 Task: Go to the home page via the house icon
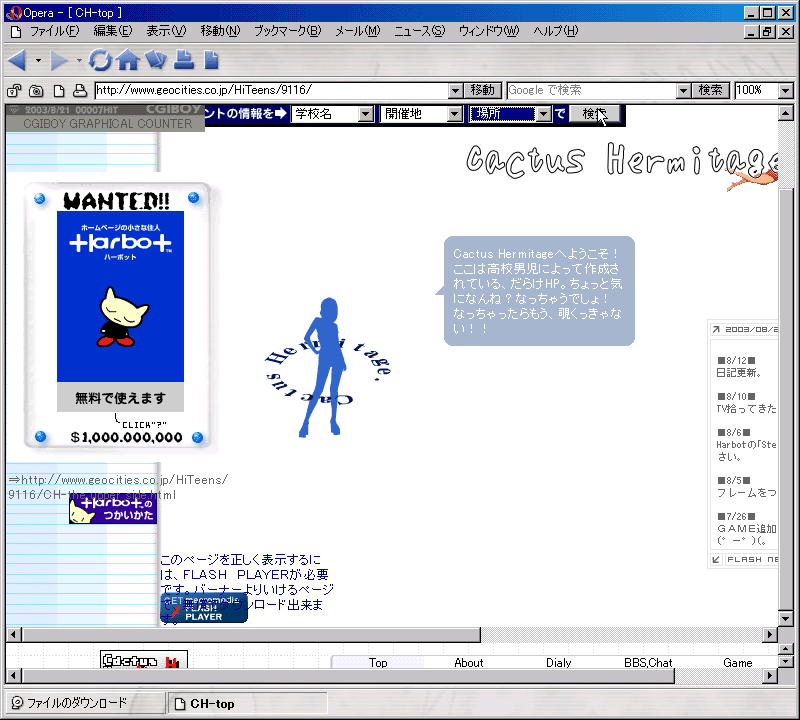click(x=128, y=60)
